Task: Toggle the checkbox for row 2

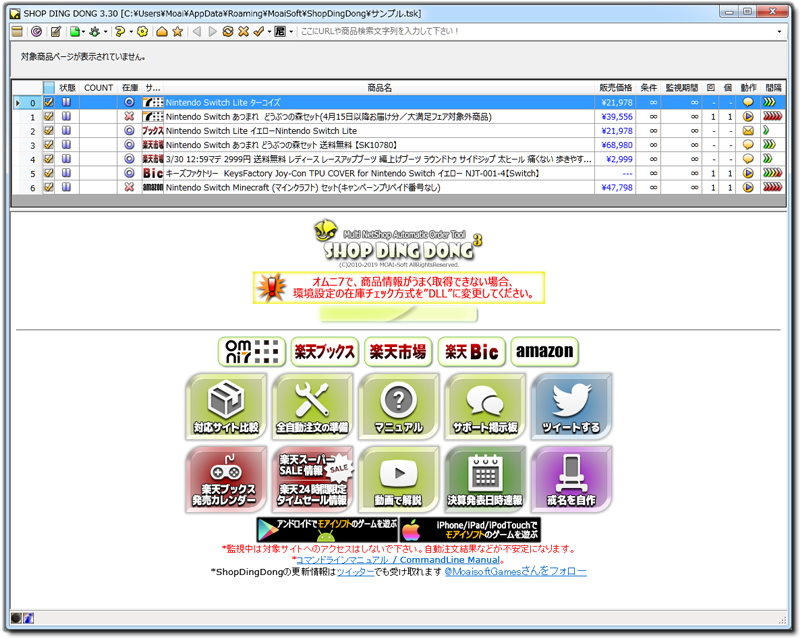Action: [x=48, y=131]
